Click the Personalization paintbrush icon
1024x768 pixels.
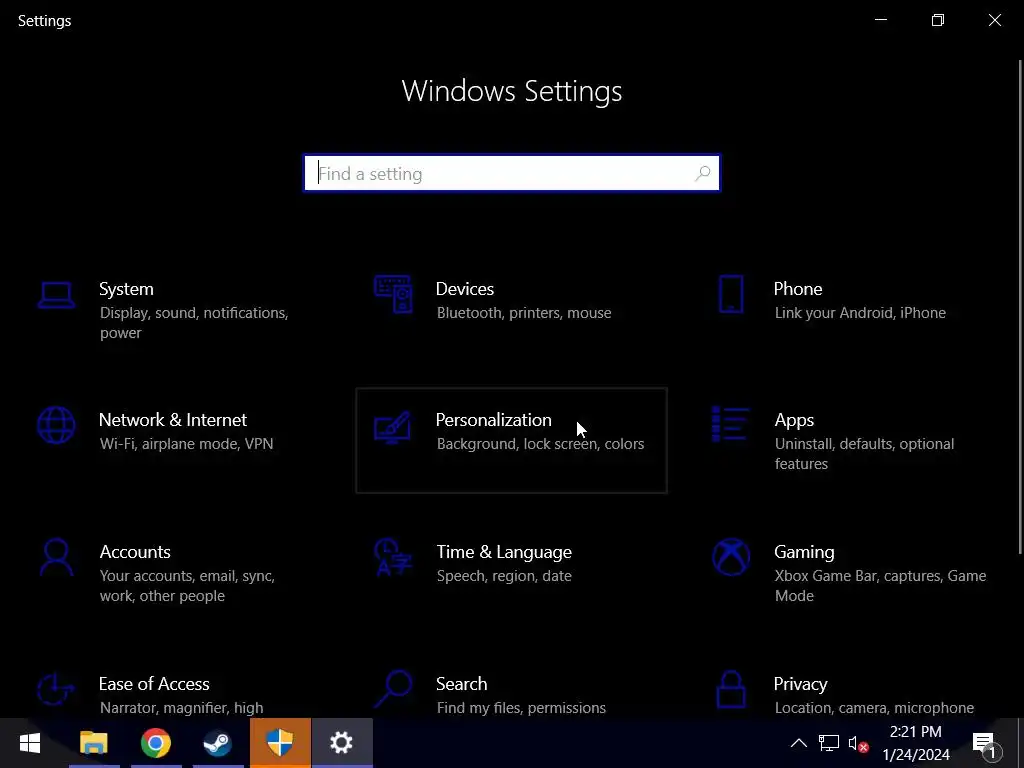point(392,427)
